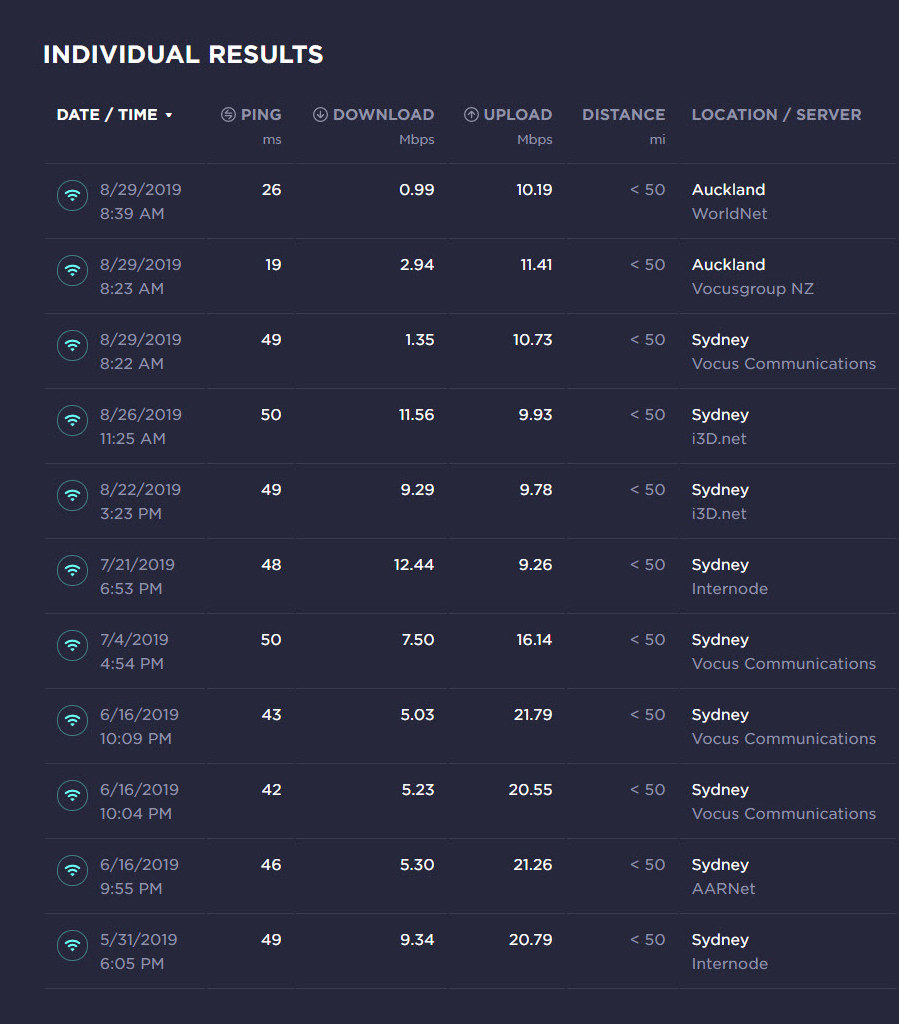This screenshot has width=899, height=1024.
Task: Sort results by Date / Time header
Action: [107, 114]
